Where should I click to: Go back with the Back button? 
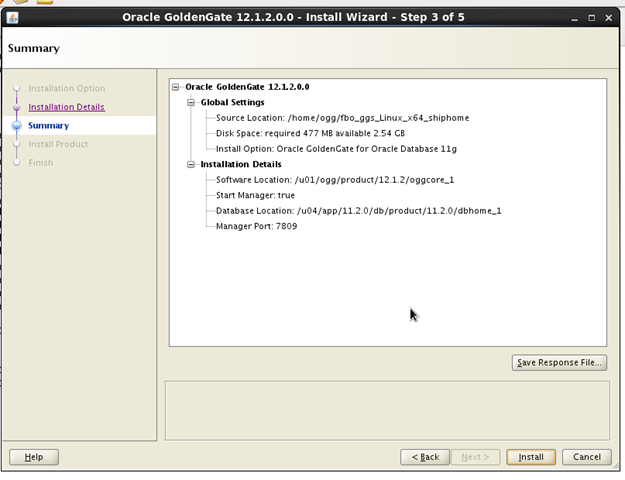425,457
